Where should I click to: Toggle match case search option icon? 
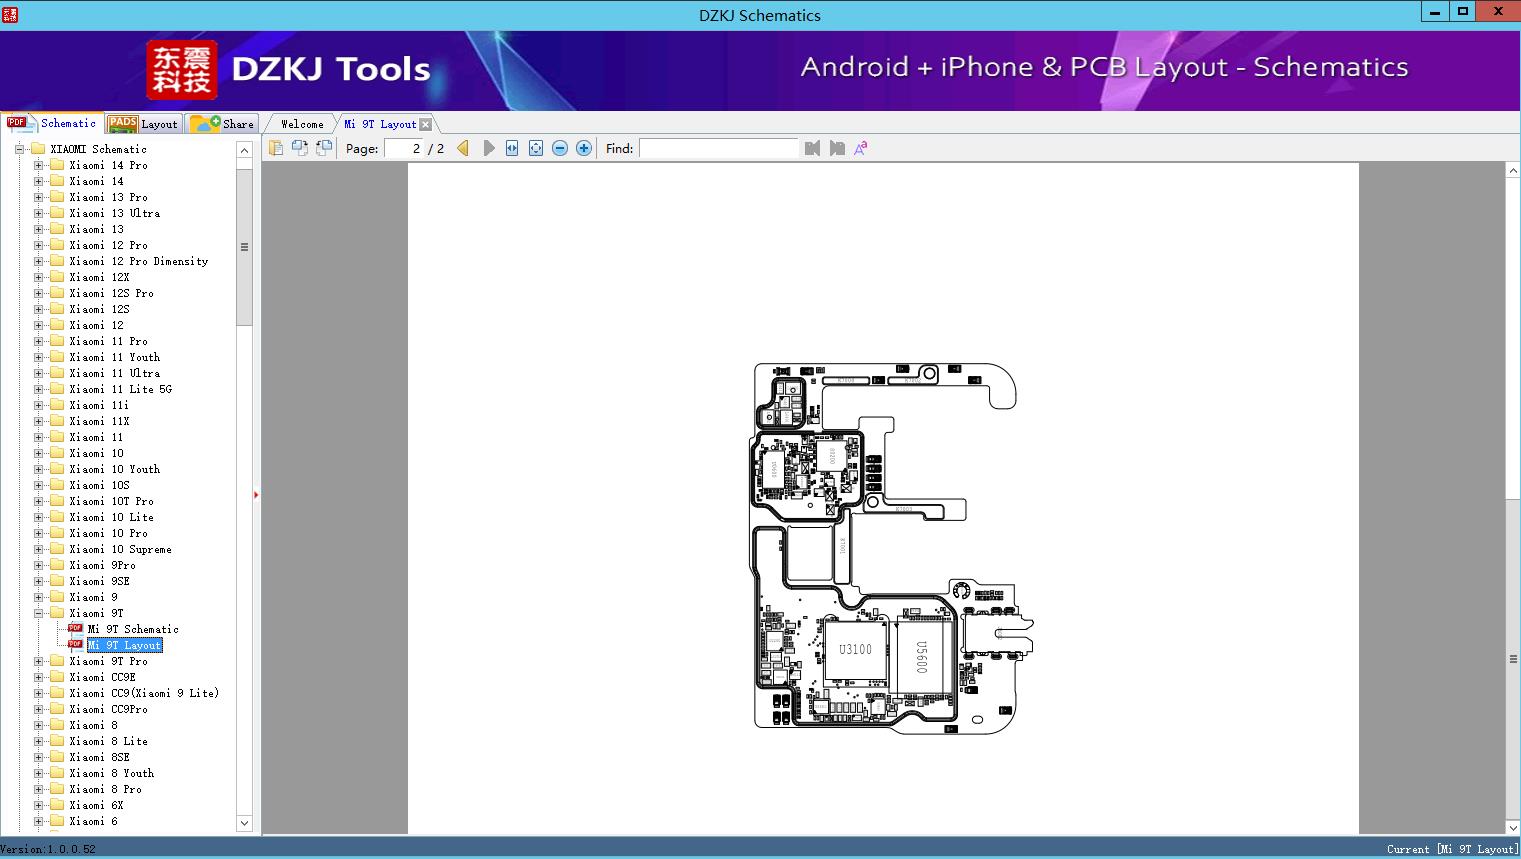pyautogui.click(x=860, y=148)
